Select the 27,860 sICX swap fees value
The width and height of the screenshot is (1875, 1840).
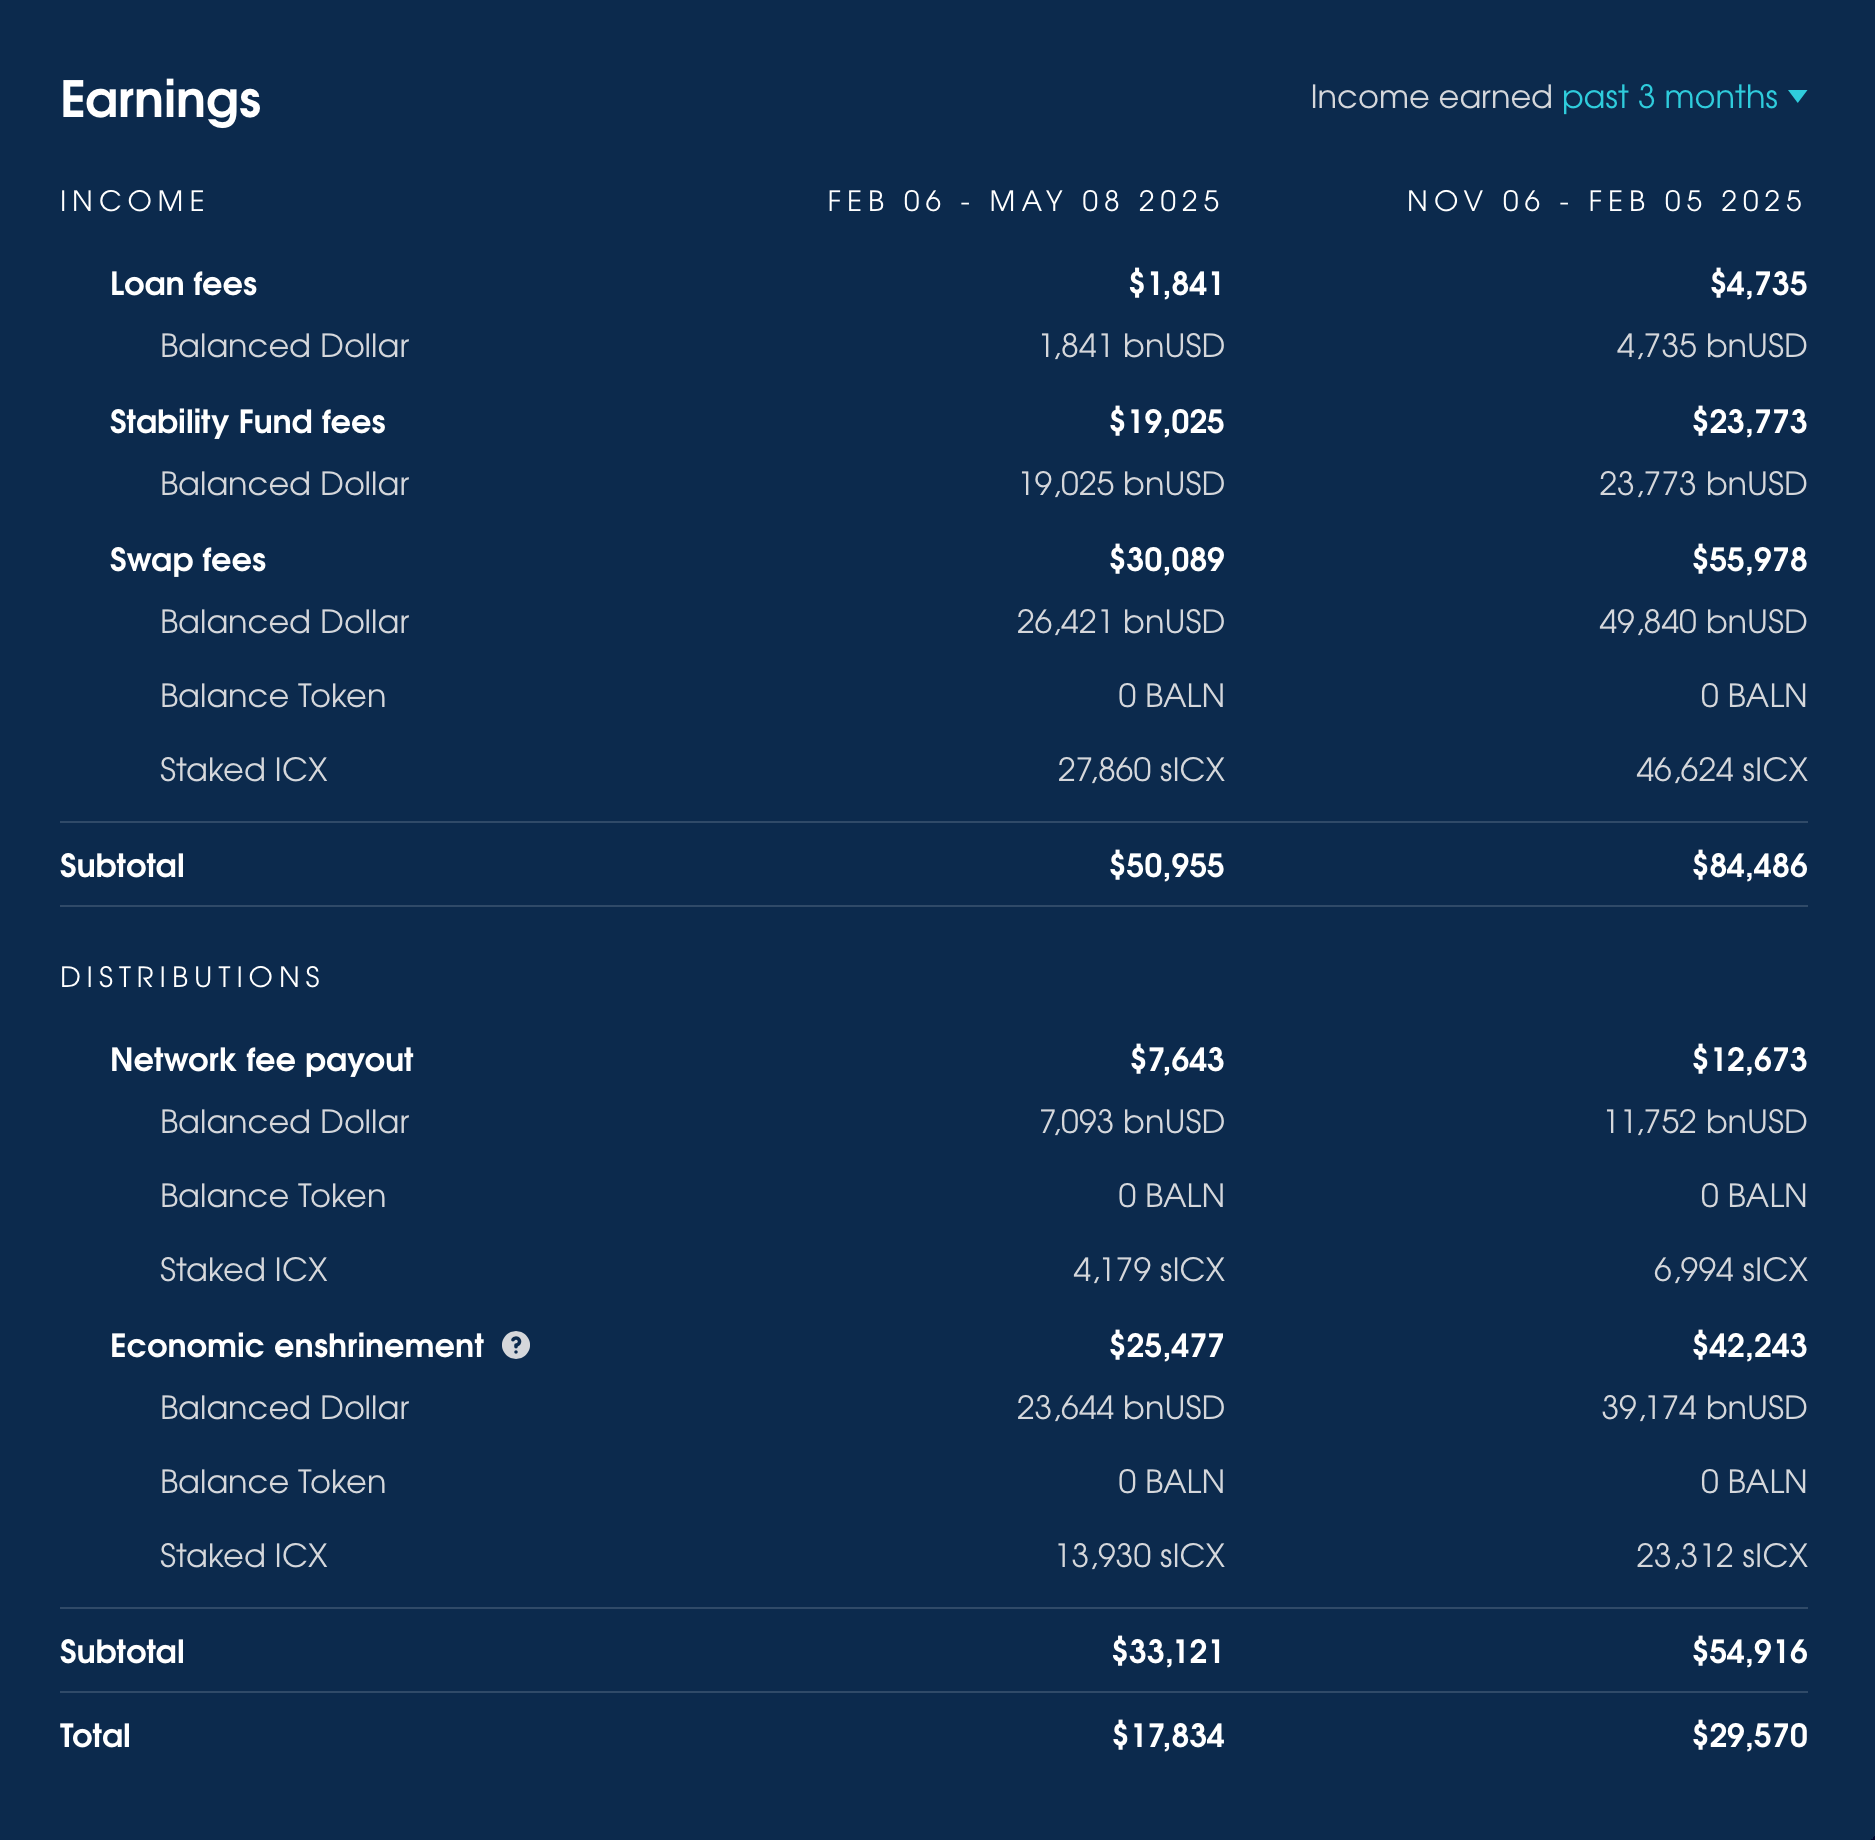tap(1141, 770)
